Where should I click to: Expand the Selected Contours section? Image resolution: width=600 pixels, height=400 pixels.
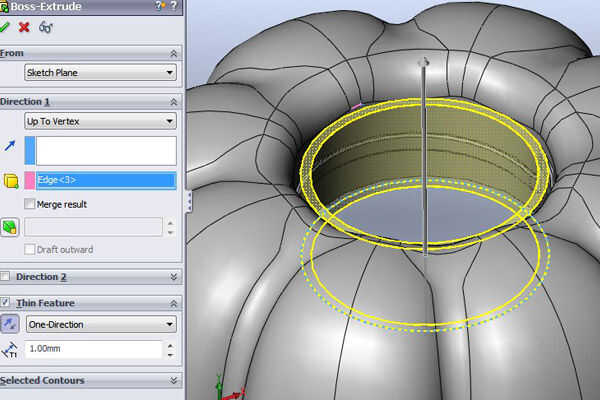tap(173, 380)
